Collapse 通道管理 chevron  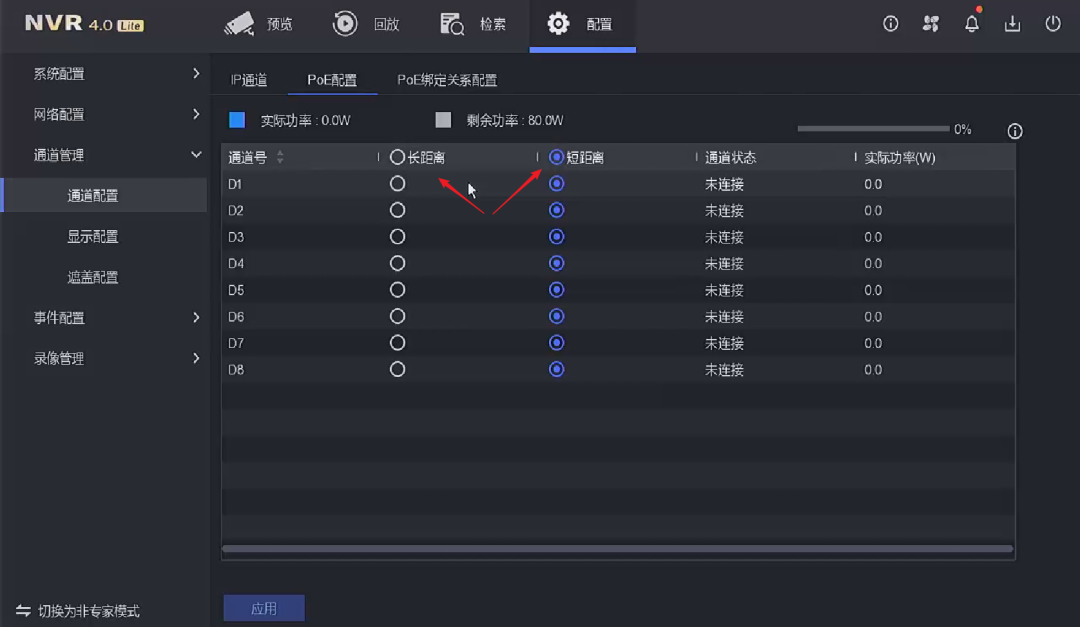[196, 155]
